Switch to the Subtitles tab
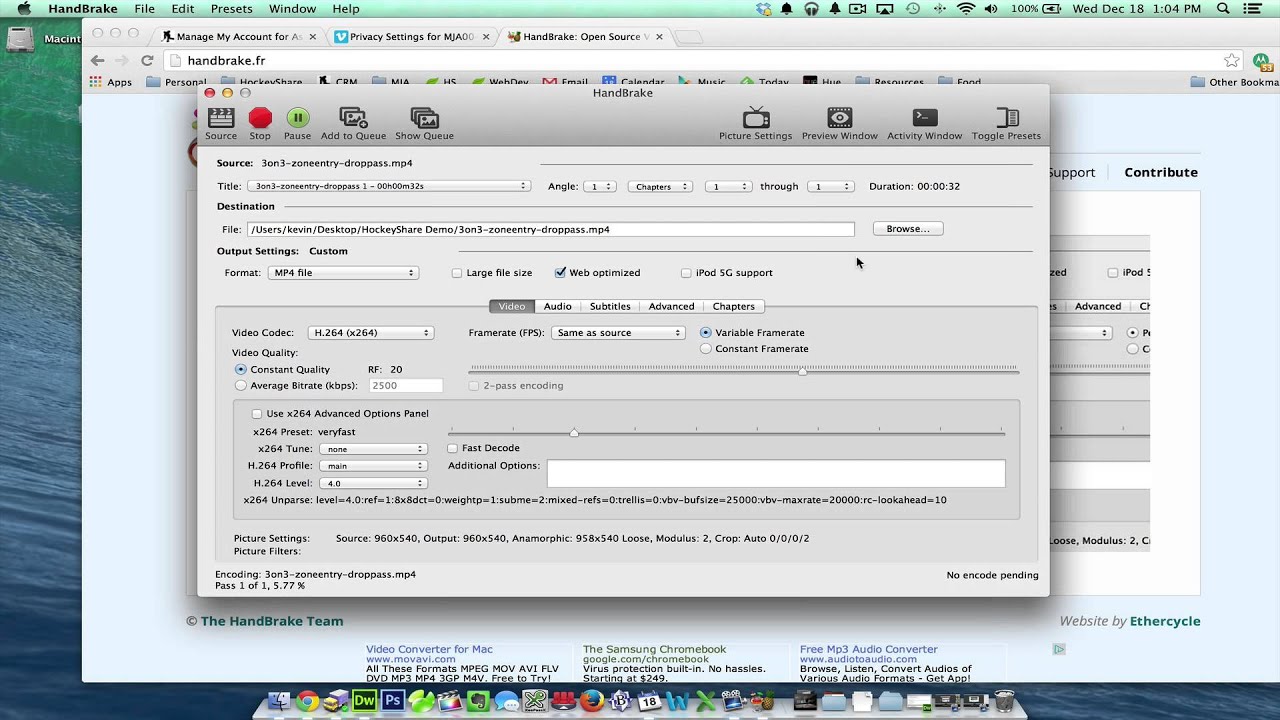The width and height of the screenshot is (1280, 720). pyautogui.click(x=610, y=306)
